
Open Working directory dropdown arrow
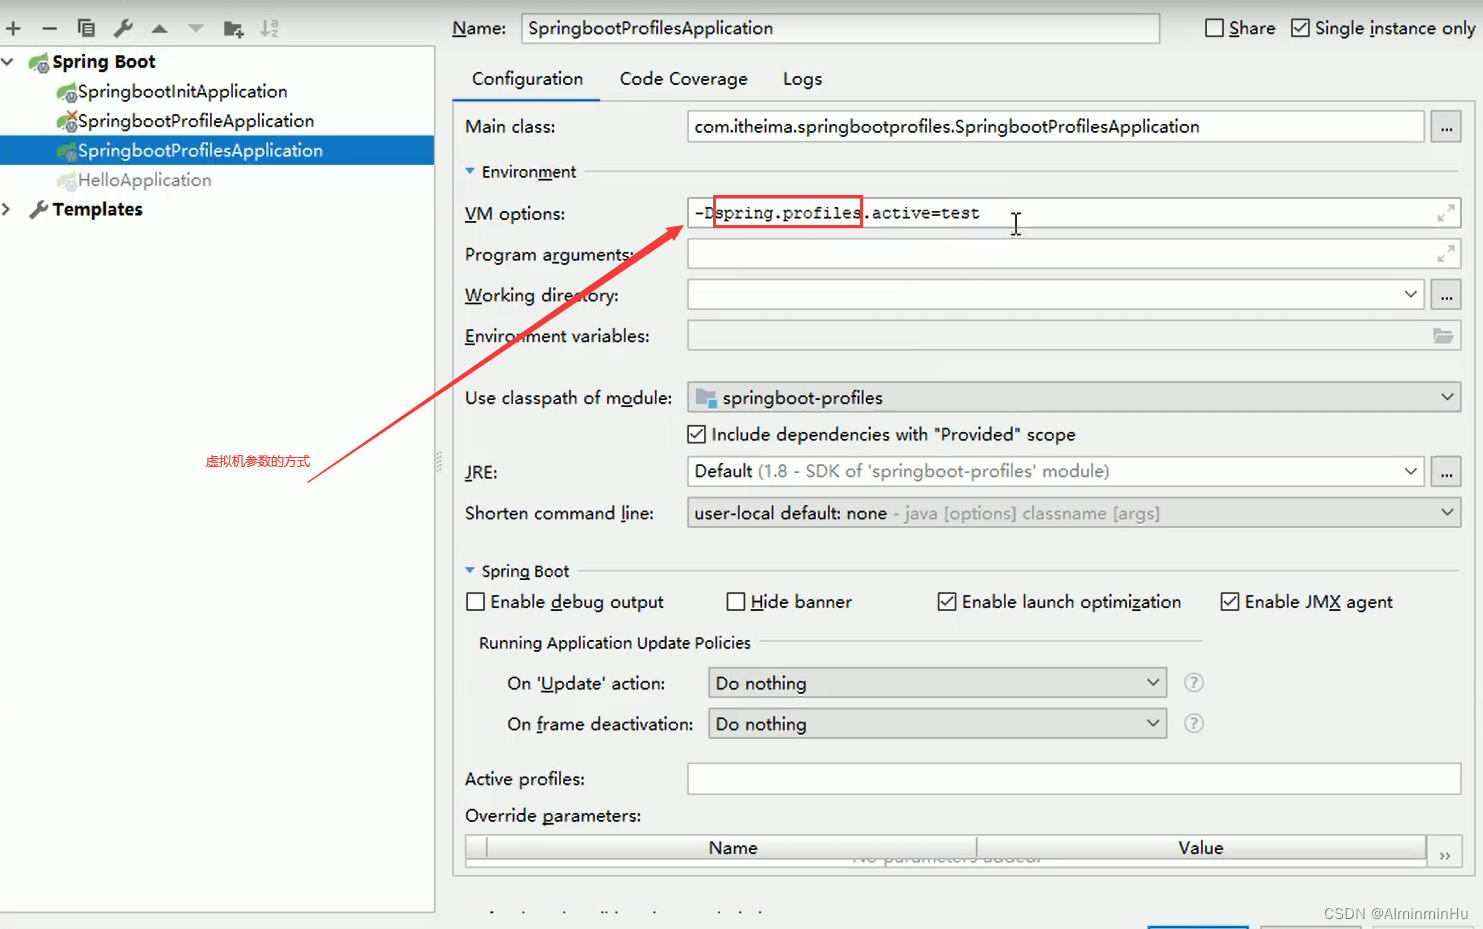tap(1410, 295)
